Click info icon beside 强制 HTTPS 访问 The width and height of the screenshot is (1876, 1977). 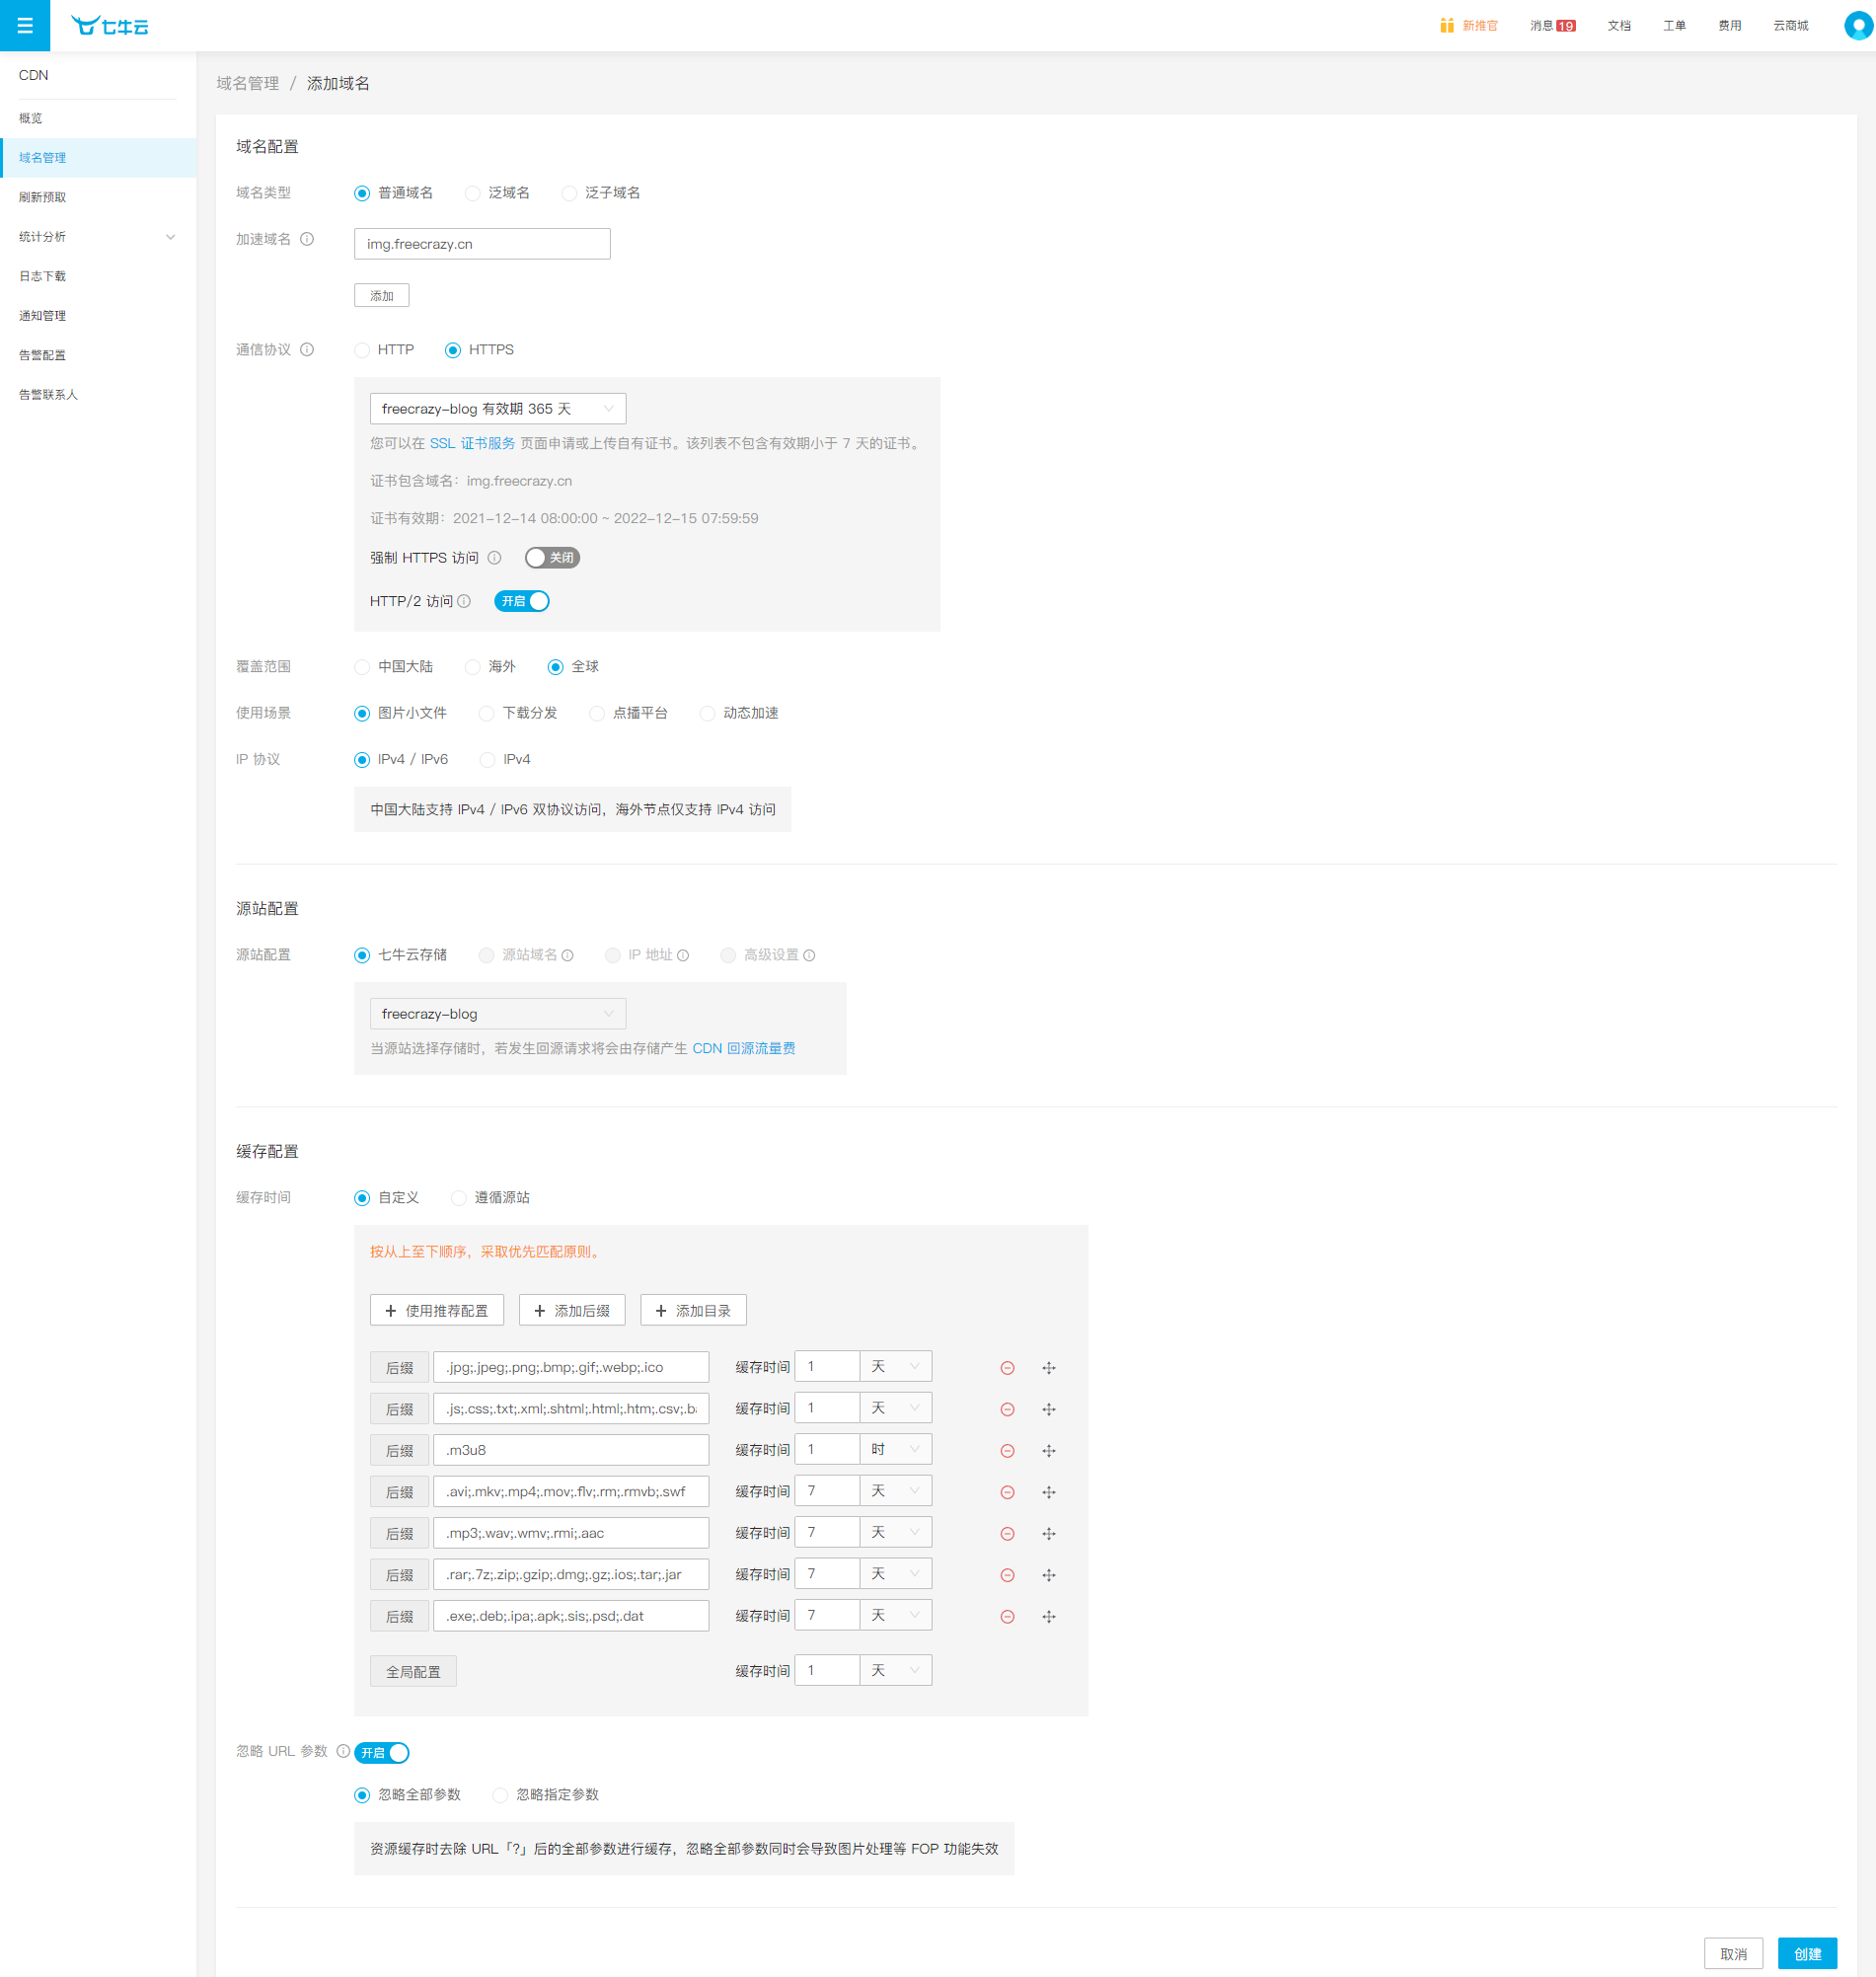tap(494, 558)
